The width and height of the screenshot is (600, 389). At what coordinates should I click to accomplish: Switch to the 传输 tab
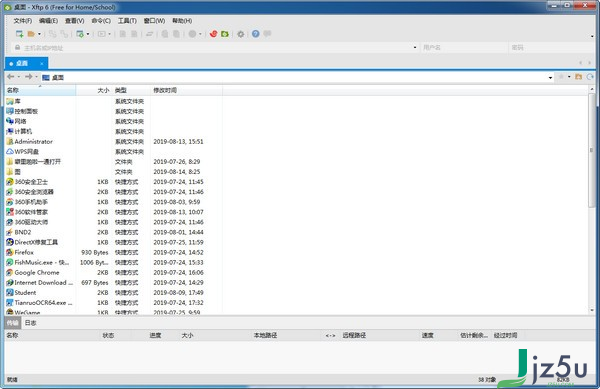[13, 323]
